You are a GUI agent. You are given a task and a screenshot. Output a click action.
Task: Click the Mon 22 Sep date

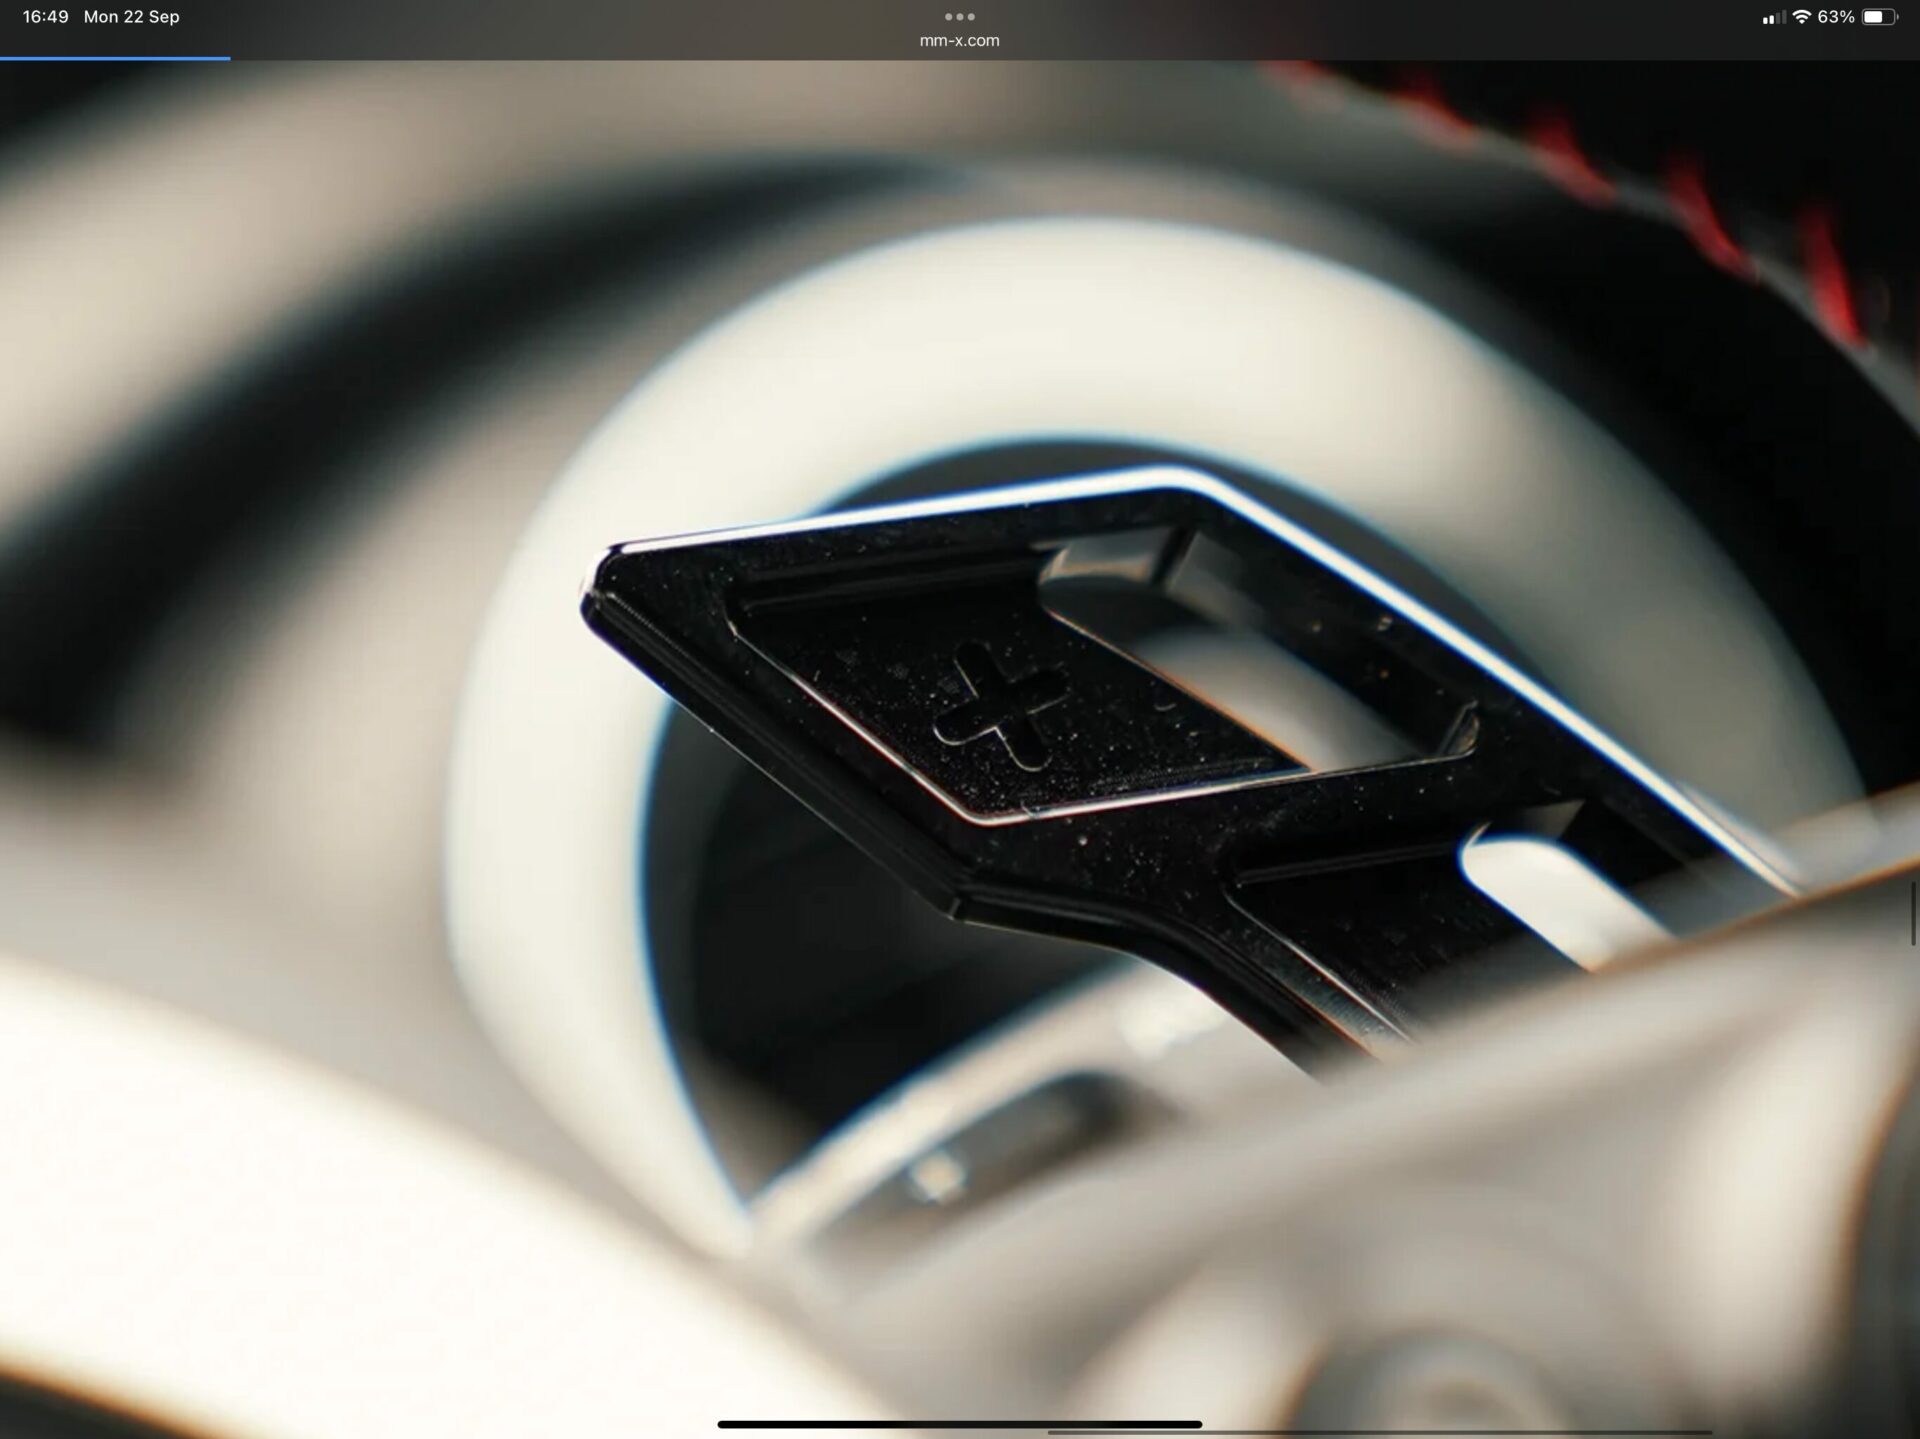pos(131,17)
